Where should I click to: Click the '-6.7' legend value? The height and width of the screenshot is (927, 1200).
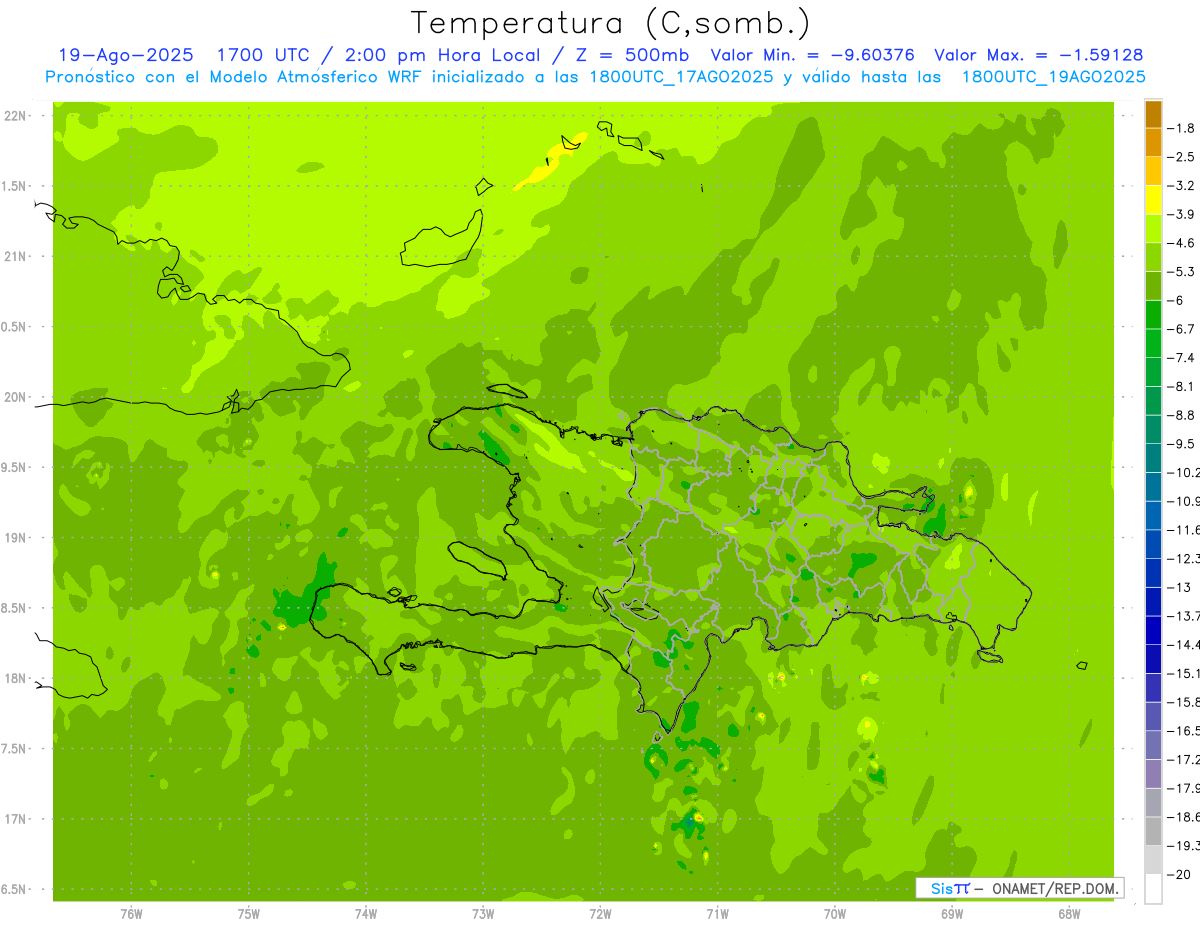(x=1181, y=329)
